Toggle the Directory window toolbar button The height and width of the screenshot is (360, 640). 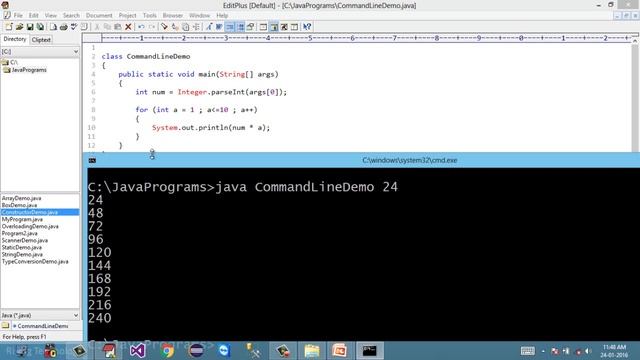click(x=274, y=27)
